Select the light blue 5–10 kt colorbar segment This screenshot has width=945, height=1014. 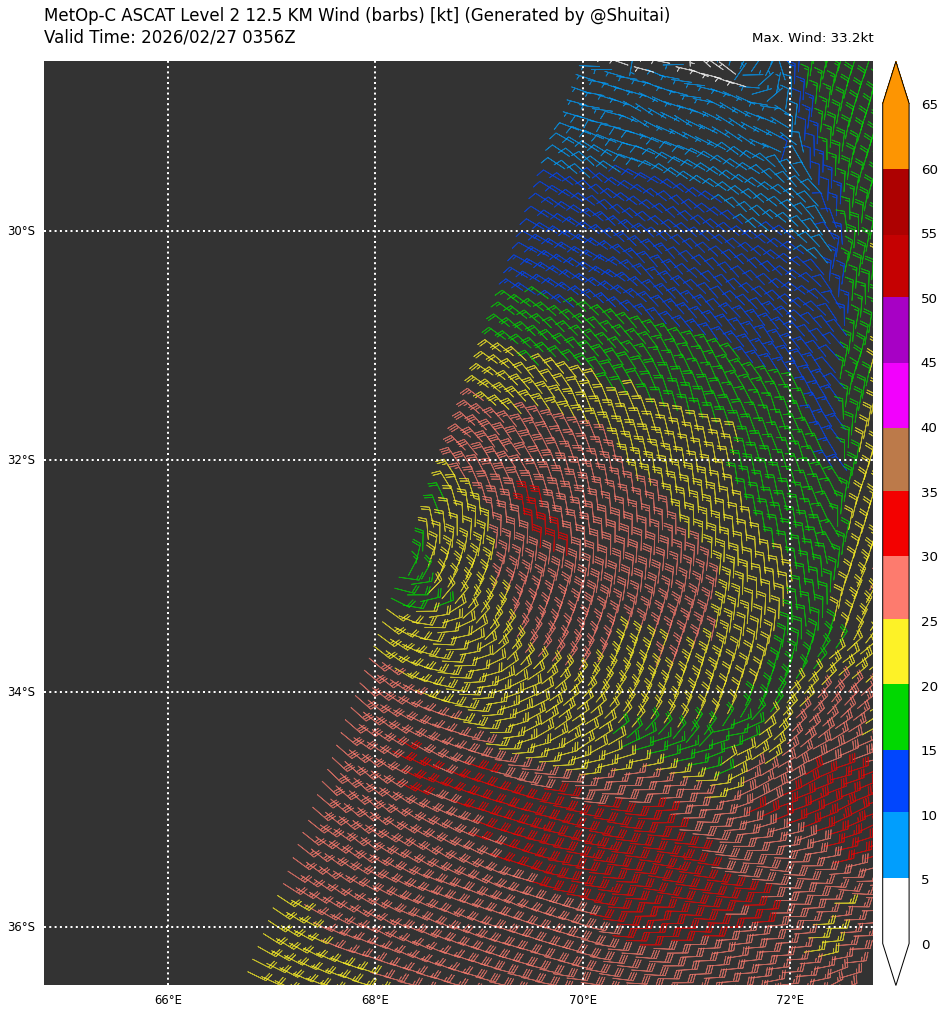coord(895,845)
